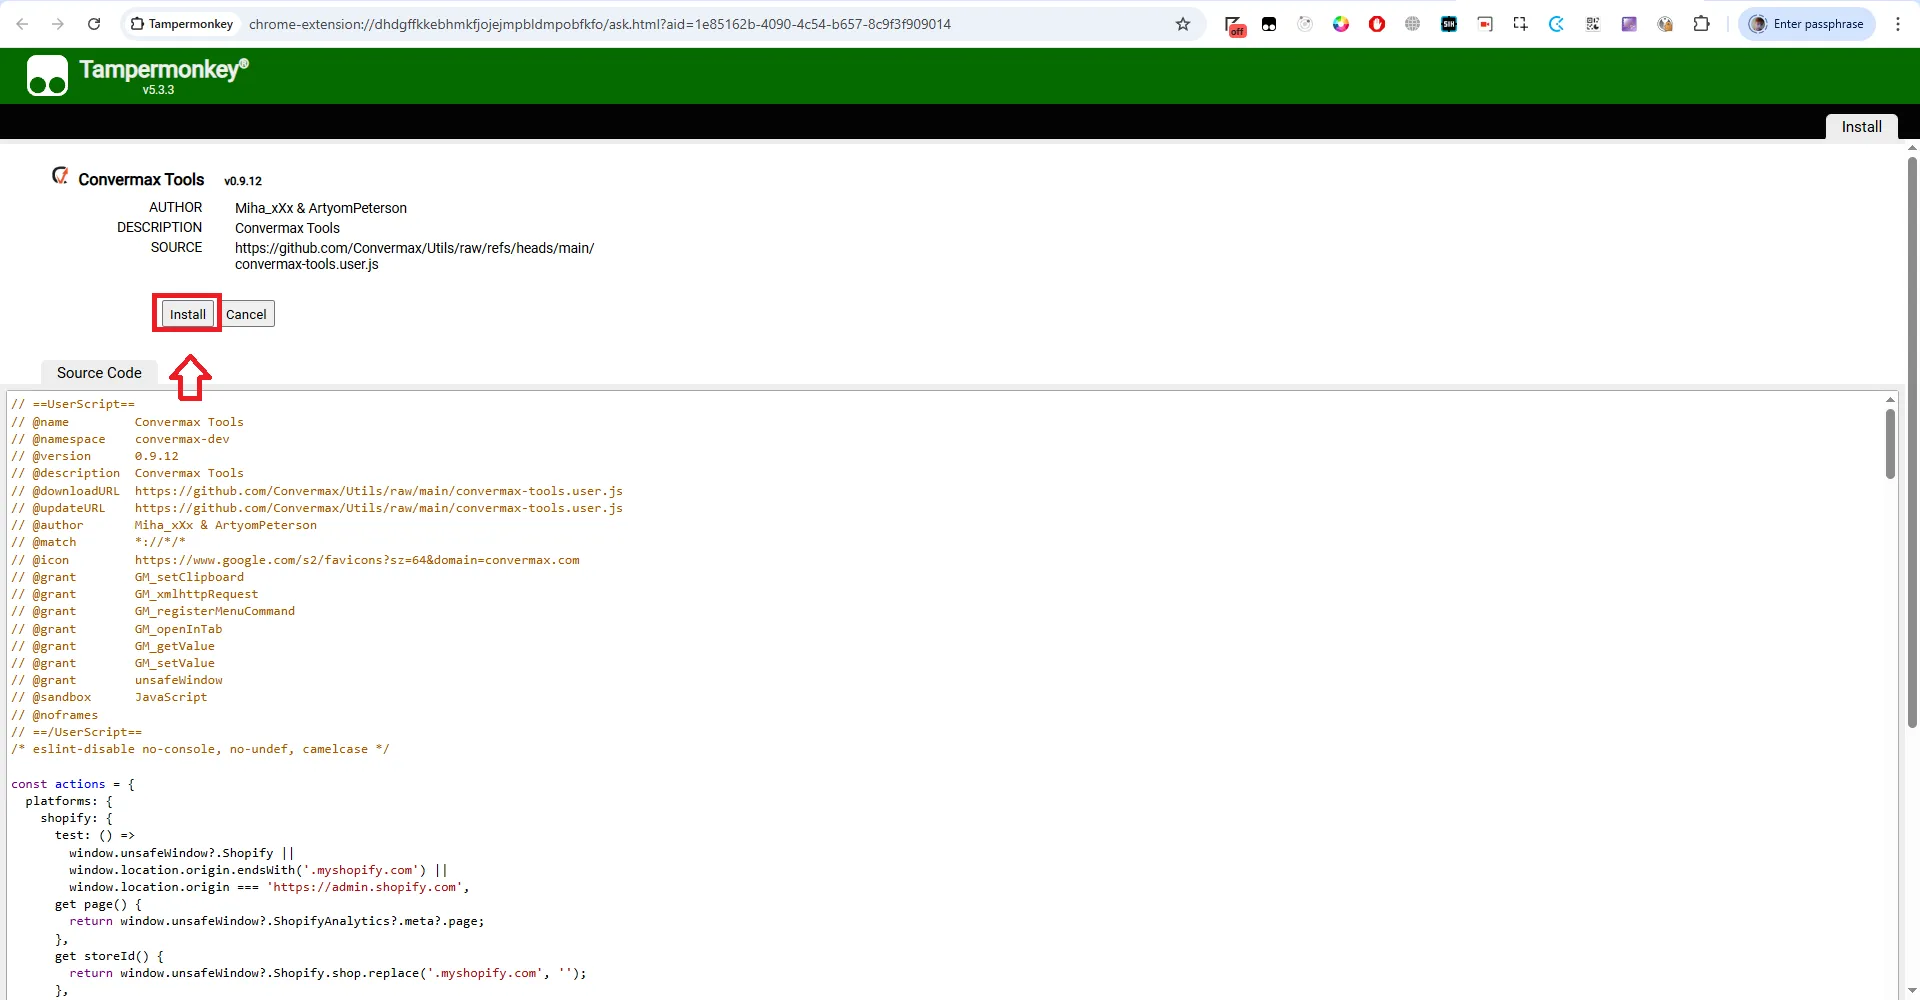Open Chrome's three-dot menu

pos(1897,24)
